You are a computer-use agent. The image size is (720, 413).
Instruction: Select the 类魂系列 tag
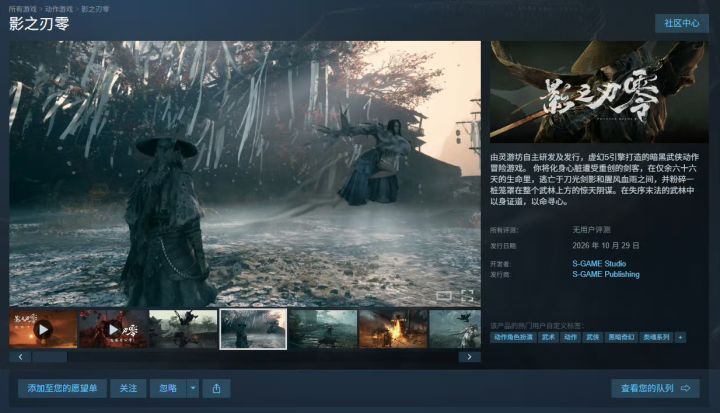(656, 337)
